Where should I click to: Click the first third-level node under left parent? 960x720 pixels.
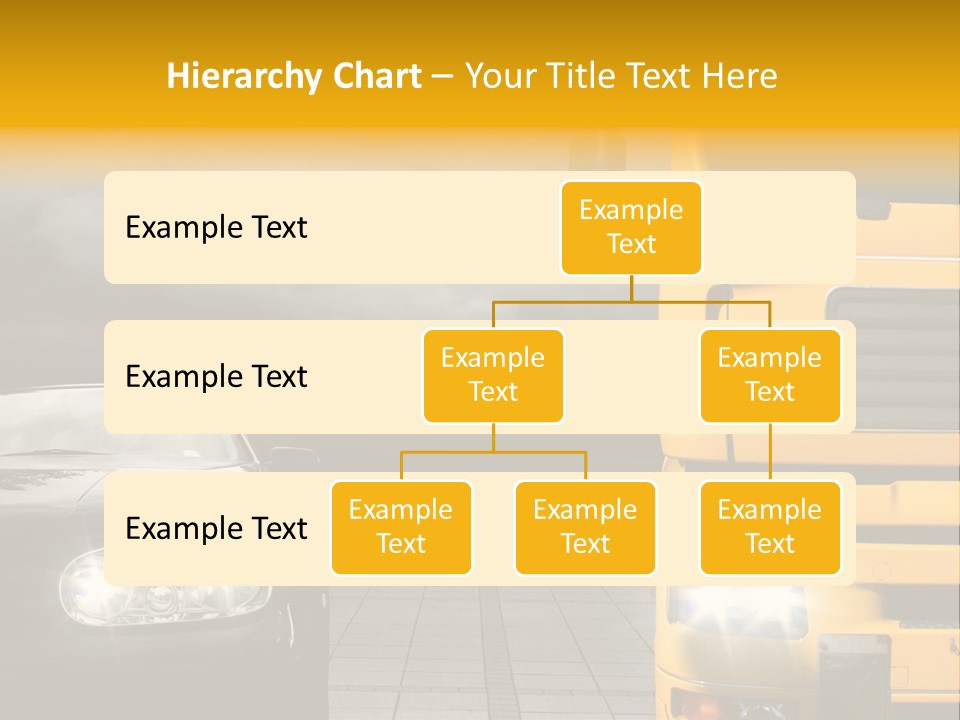click(401, 527)
